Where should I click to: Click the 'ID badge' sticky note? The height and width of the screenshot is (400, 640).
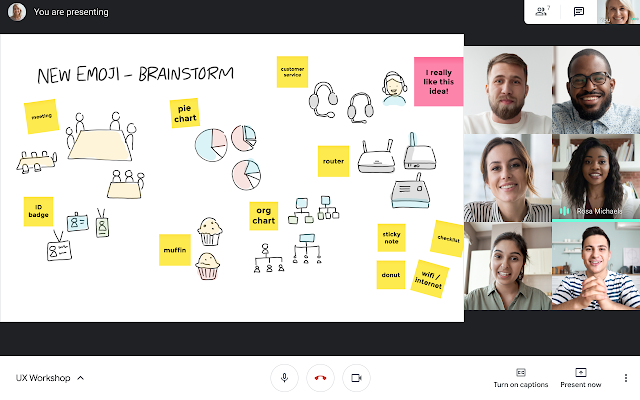(x=38, y=211)
